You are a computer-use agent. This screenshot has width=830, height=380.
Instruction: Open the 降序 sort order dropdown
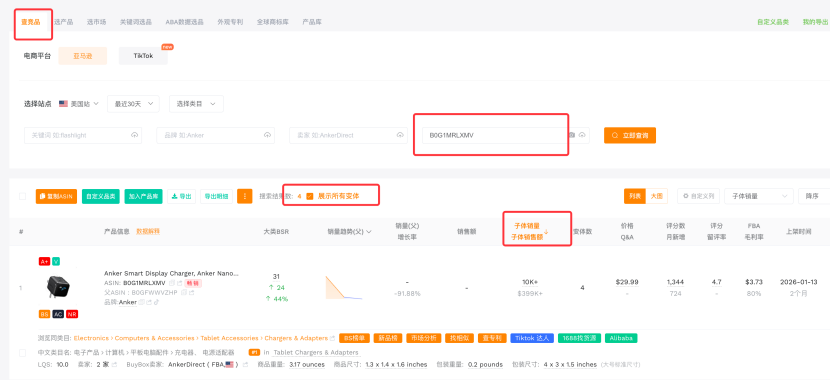814,196
